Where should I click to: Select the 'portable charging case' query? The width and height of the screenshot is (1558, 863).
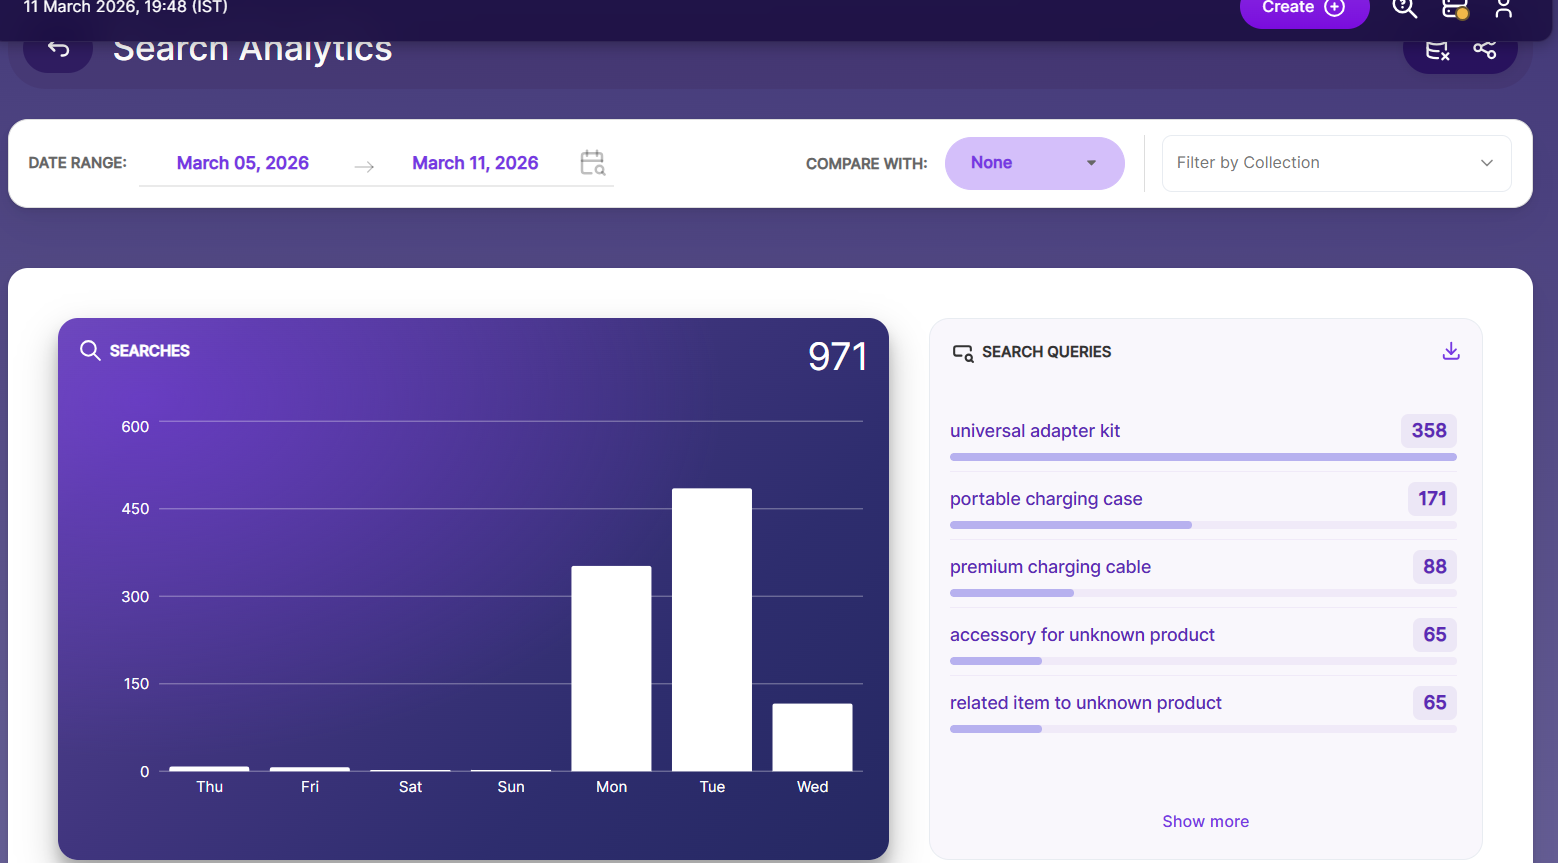tap(1046, 499)
